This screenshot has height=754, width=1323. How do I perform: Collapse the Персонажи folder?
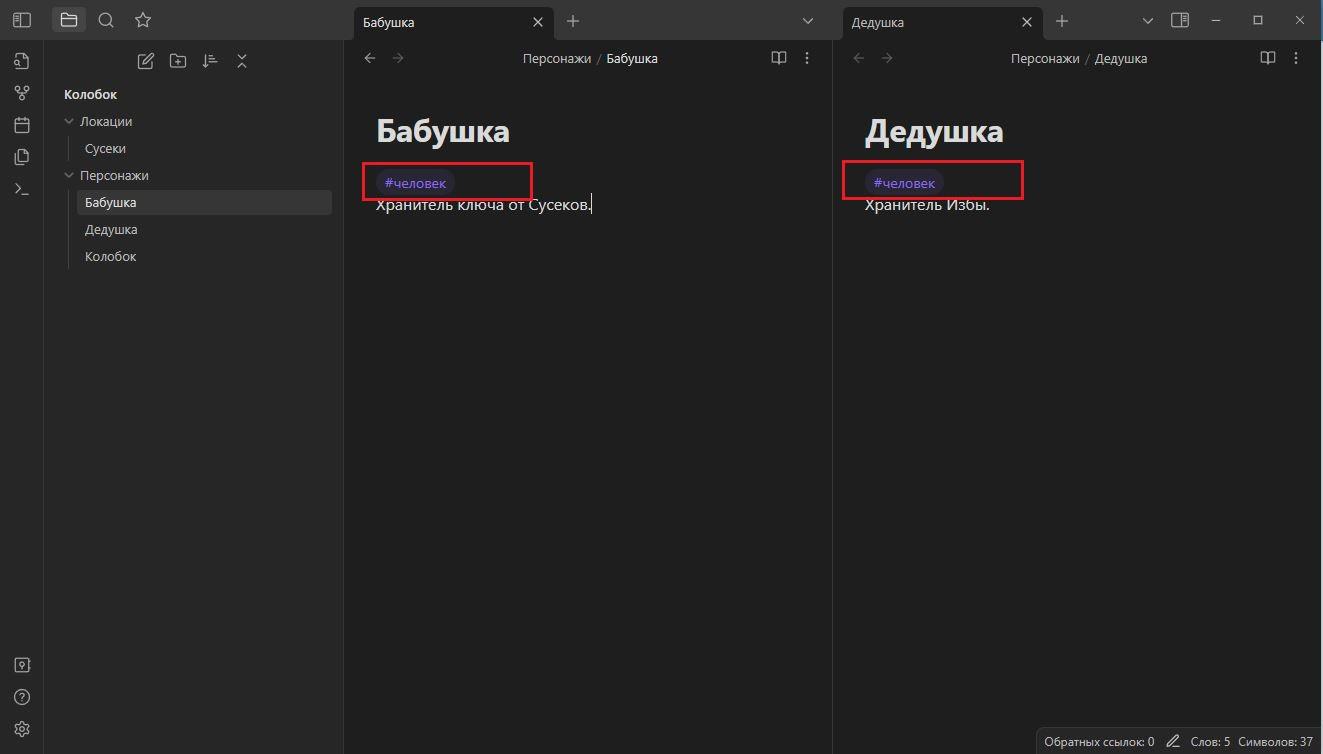(69, 175)
